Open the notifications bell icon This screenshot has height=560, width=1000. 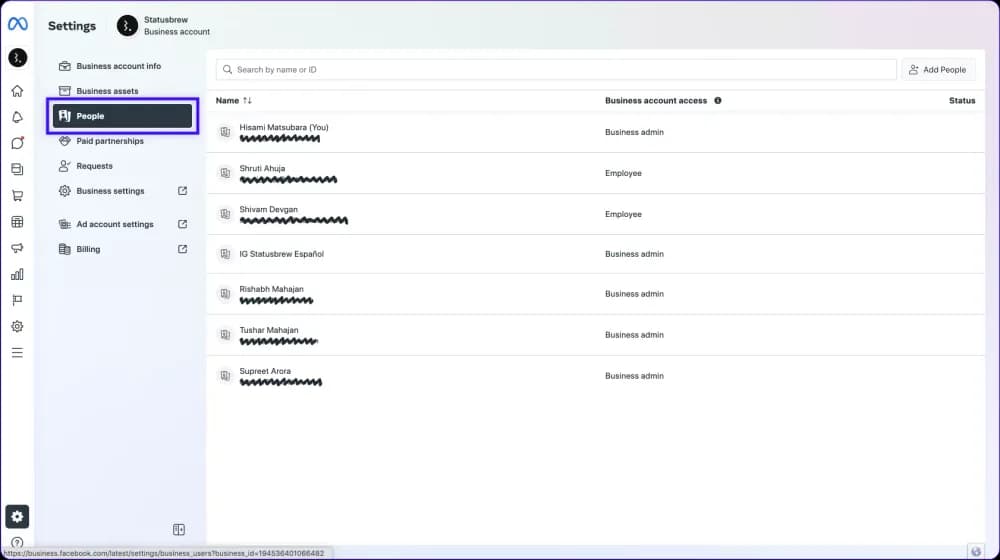coord(17,117)
